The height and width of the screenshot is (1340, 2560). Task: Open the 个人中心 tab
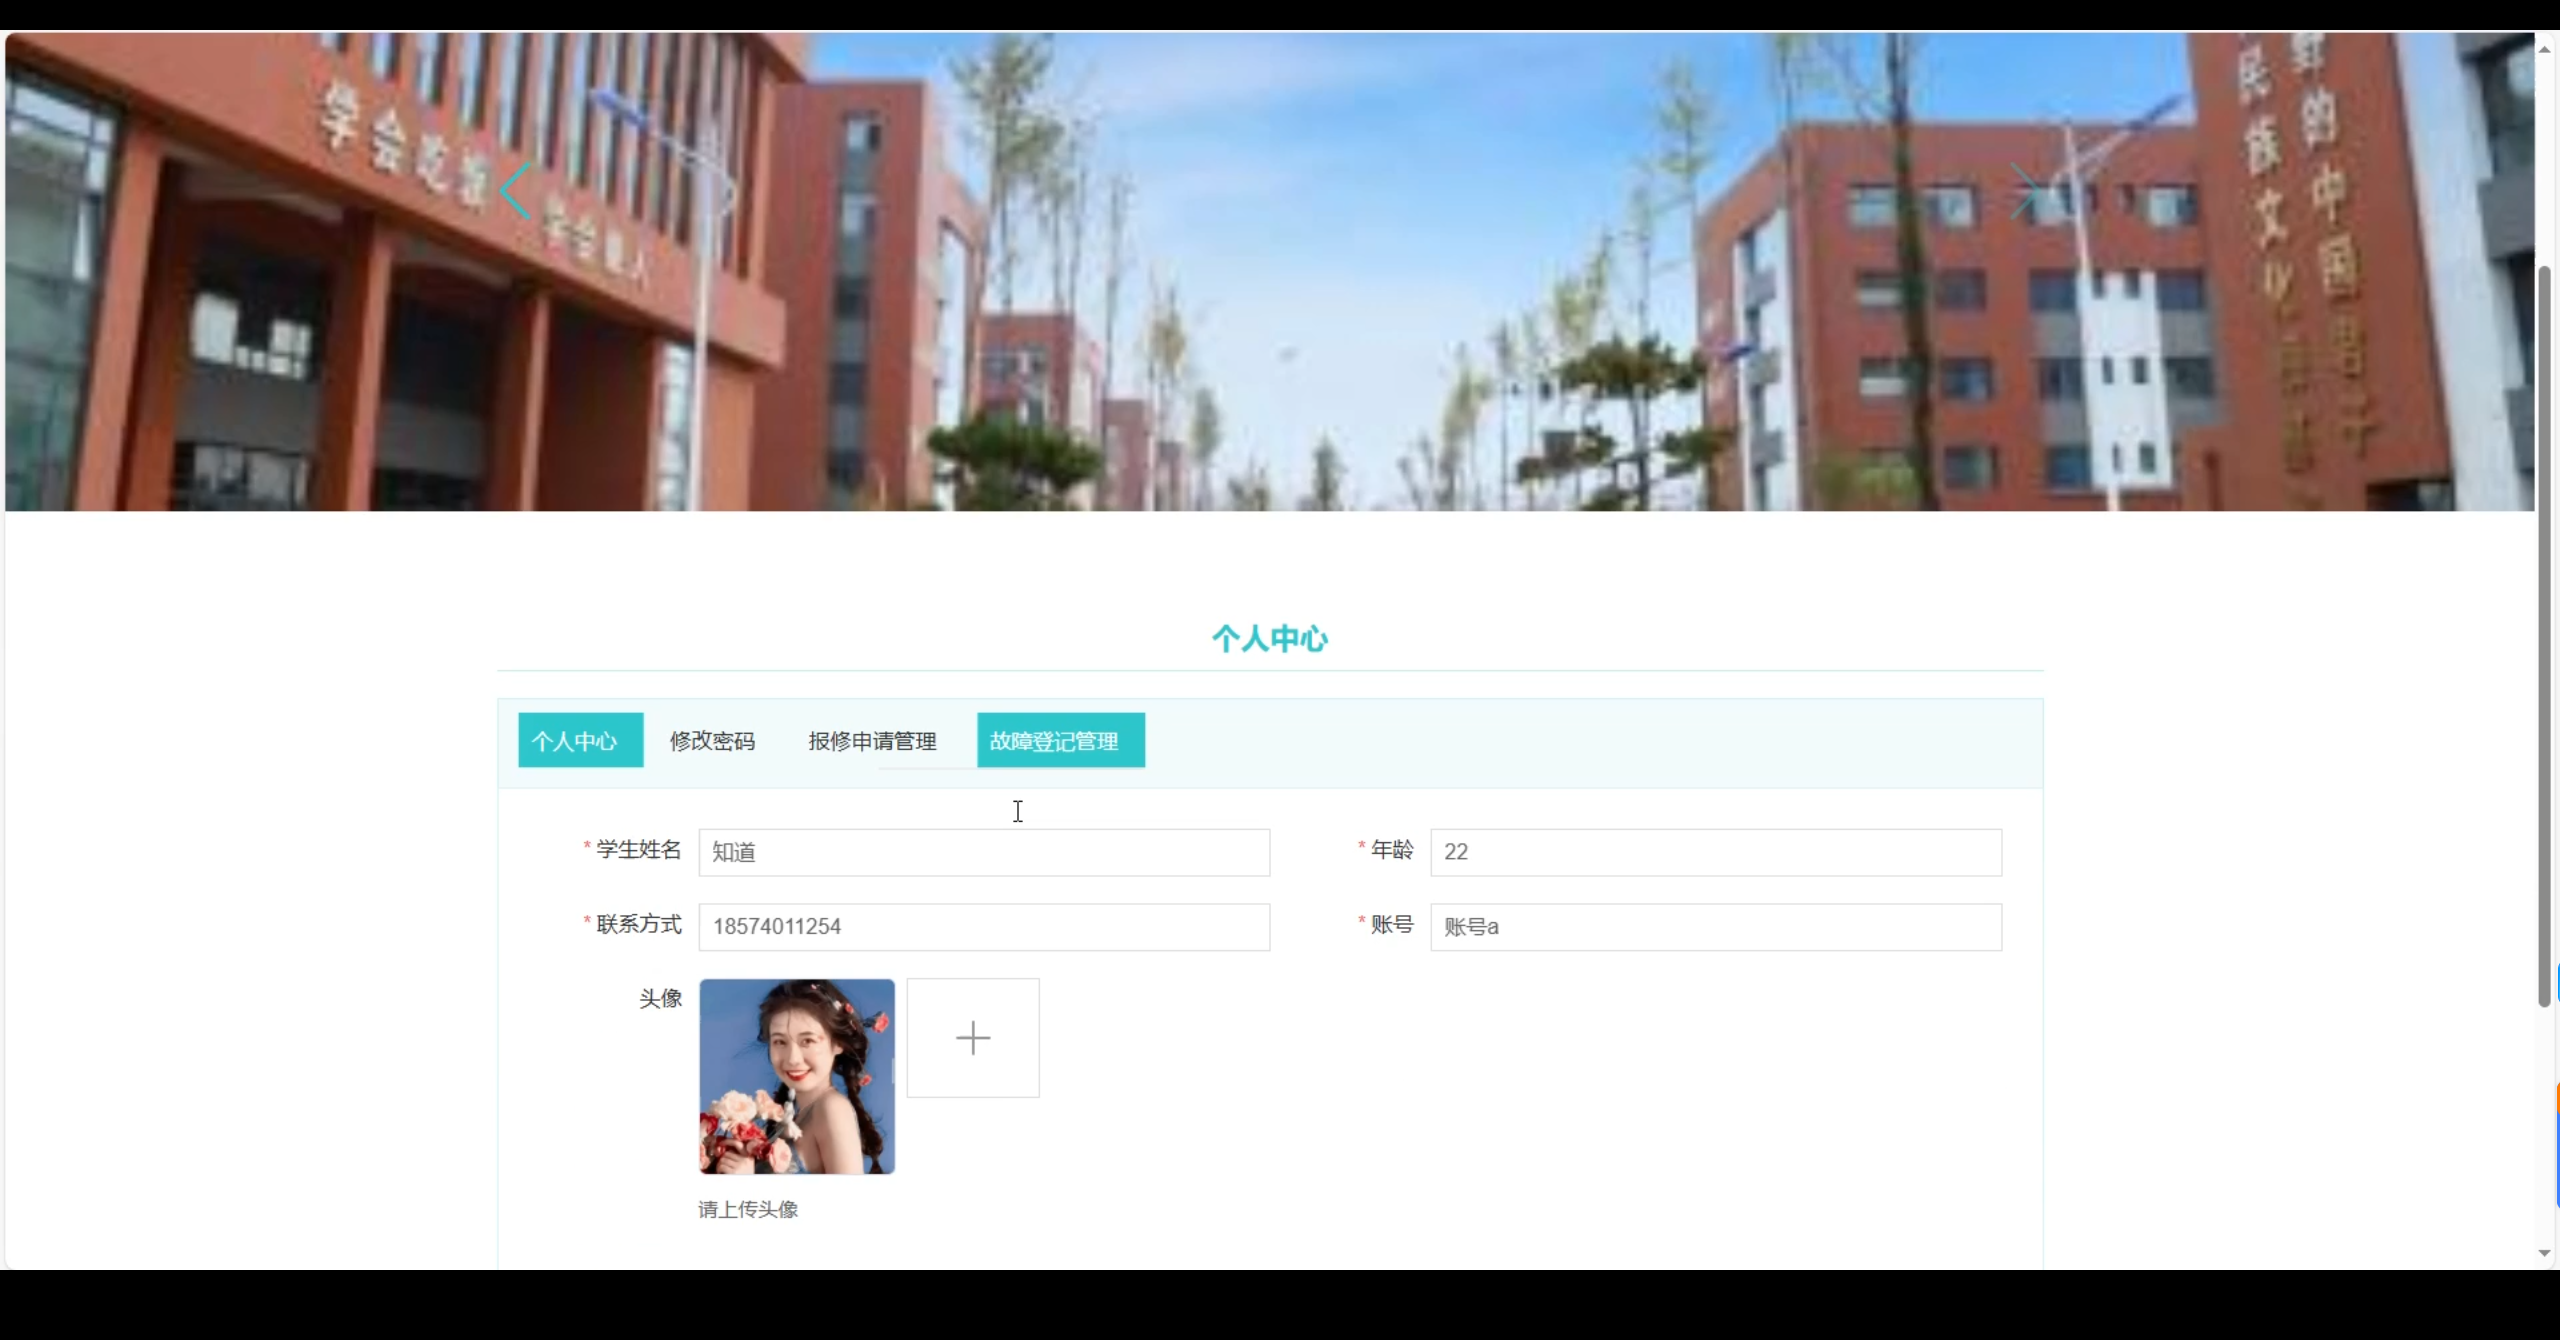pyautogui.click(x=580, y=741)
